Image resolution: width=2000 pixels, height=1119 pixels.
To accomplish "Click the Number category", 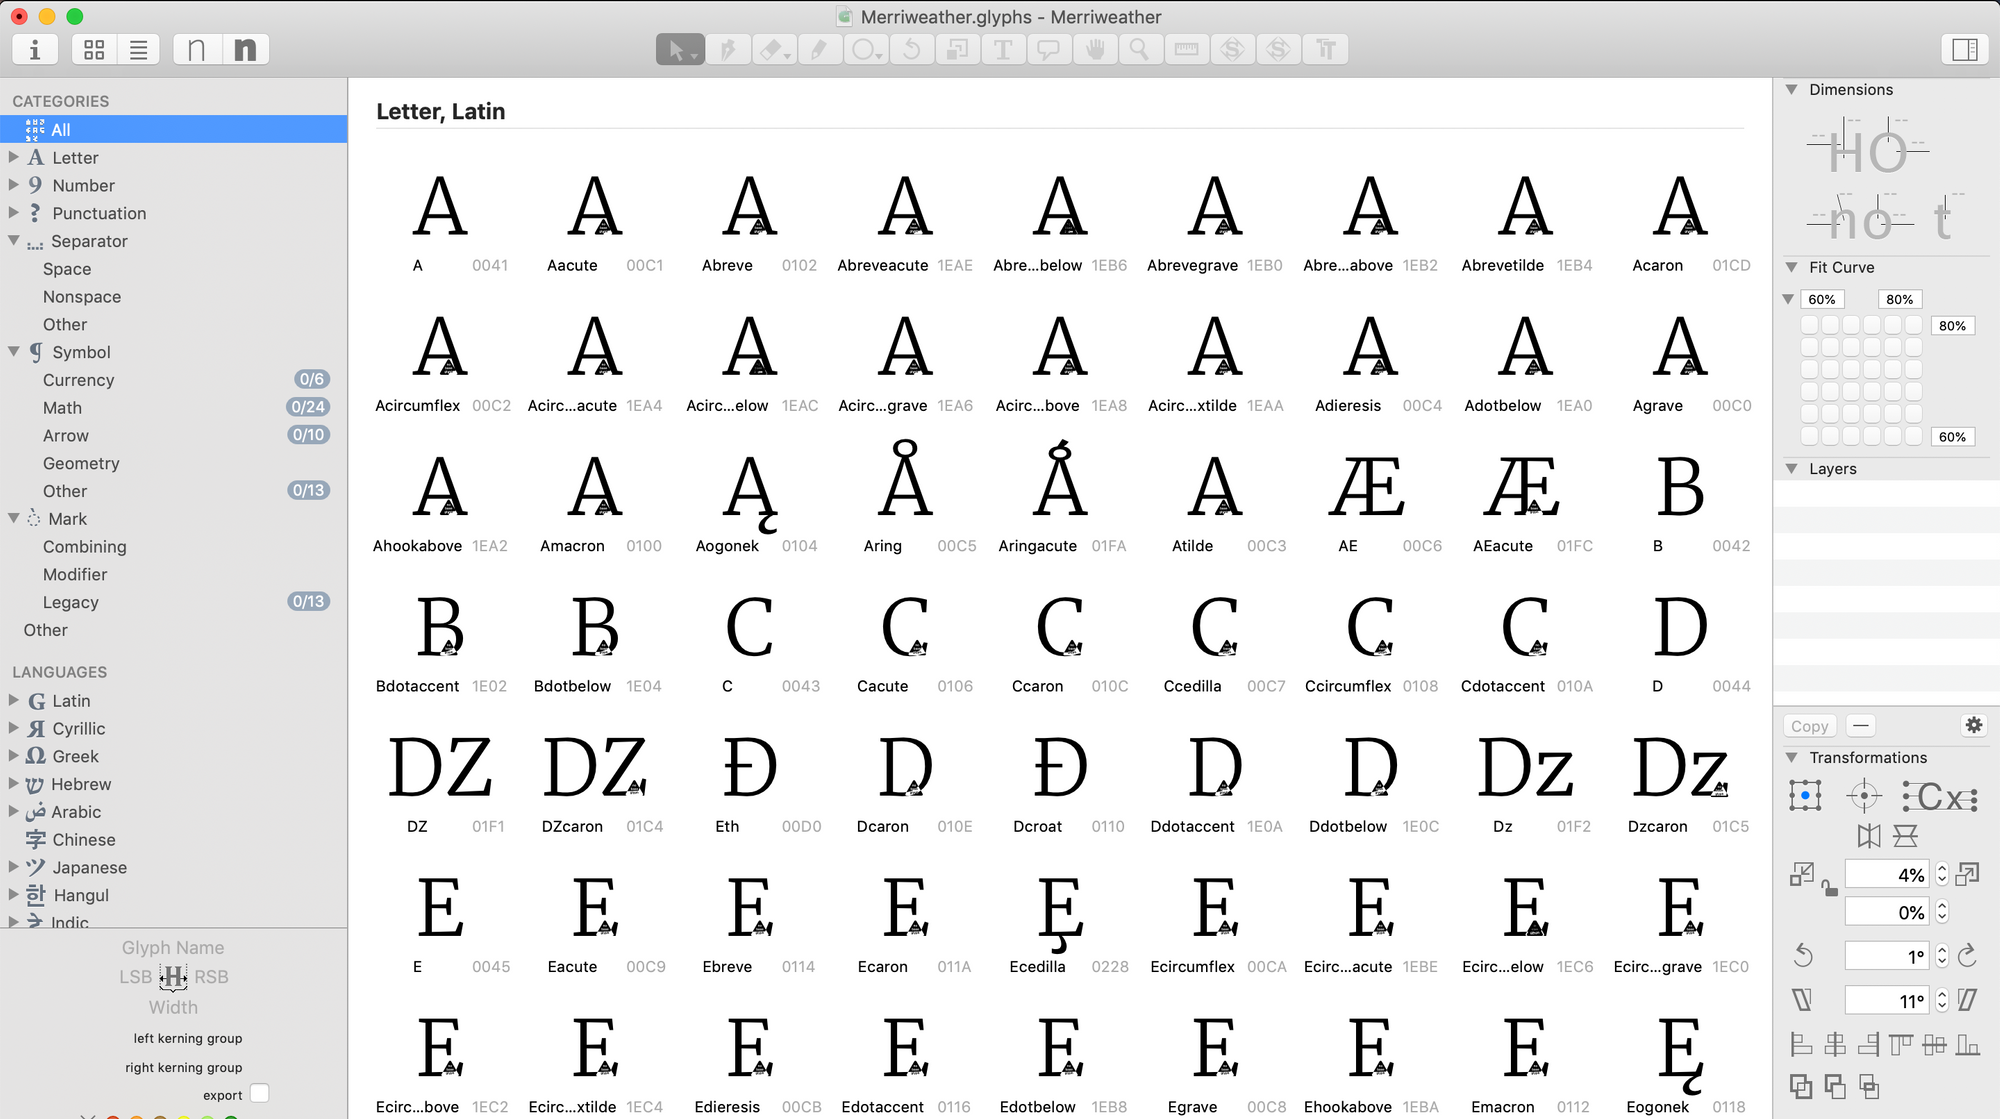I will [x=82, y=184].
